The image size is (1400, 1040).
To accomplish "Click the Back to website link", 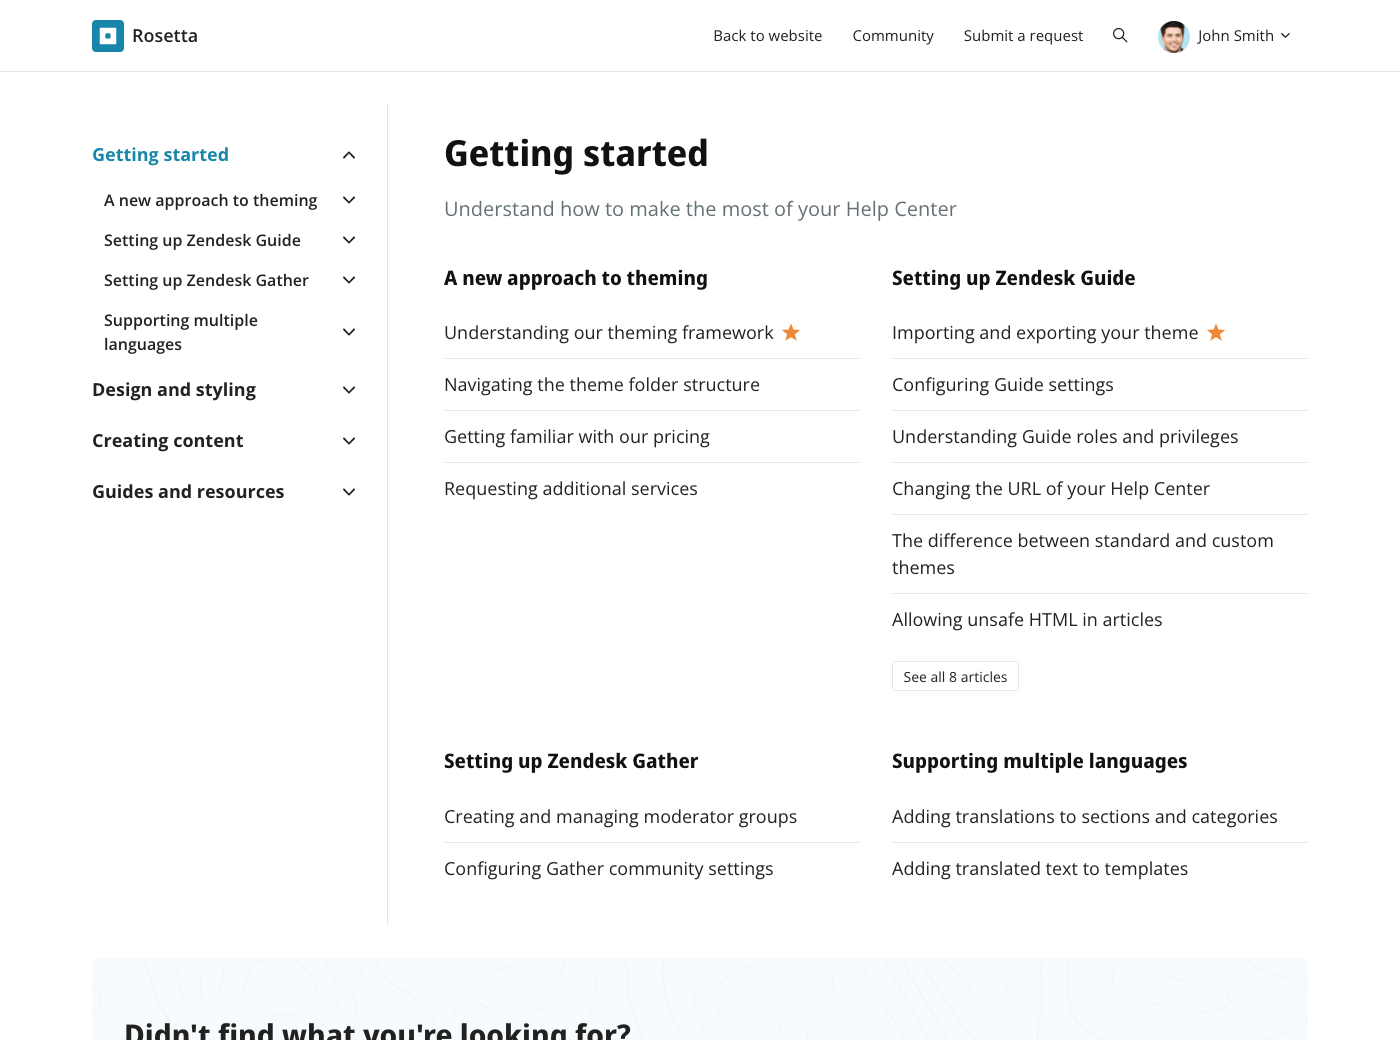I will pyautogui.click(x=767, y=36).
